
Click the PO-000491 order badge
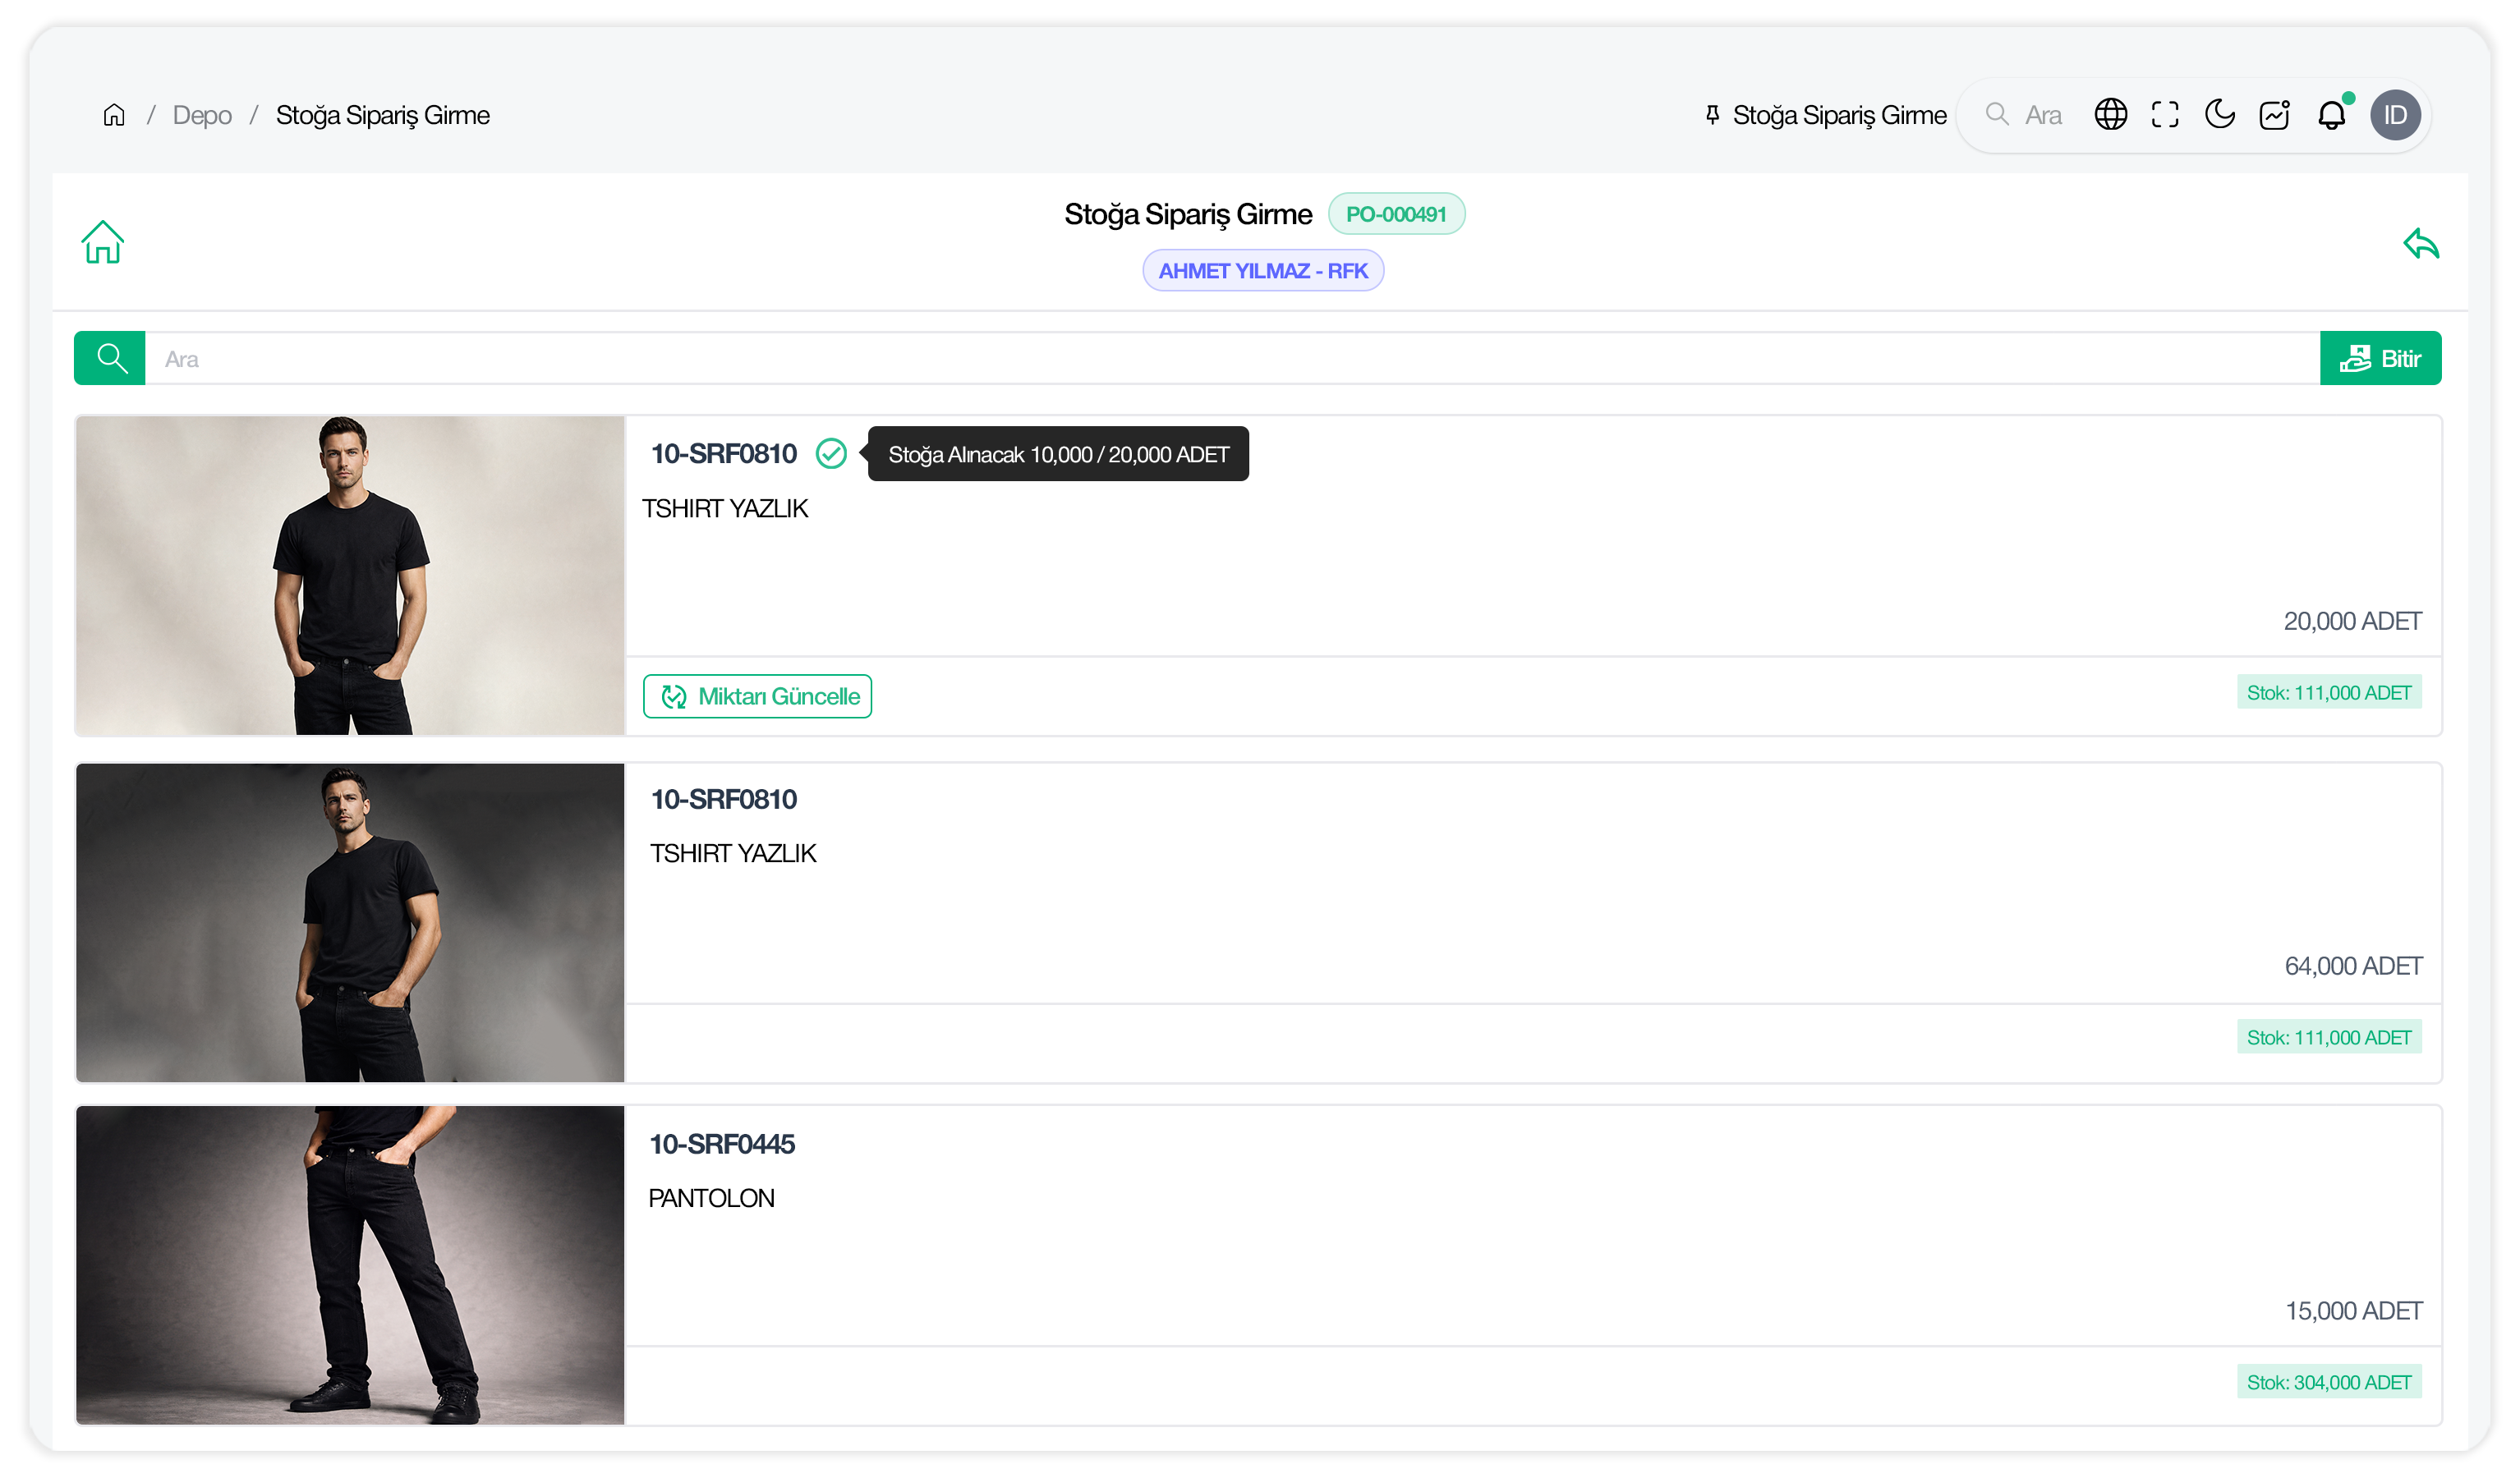(1395, 214)
